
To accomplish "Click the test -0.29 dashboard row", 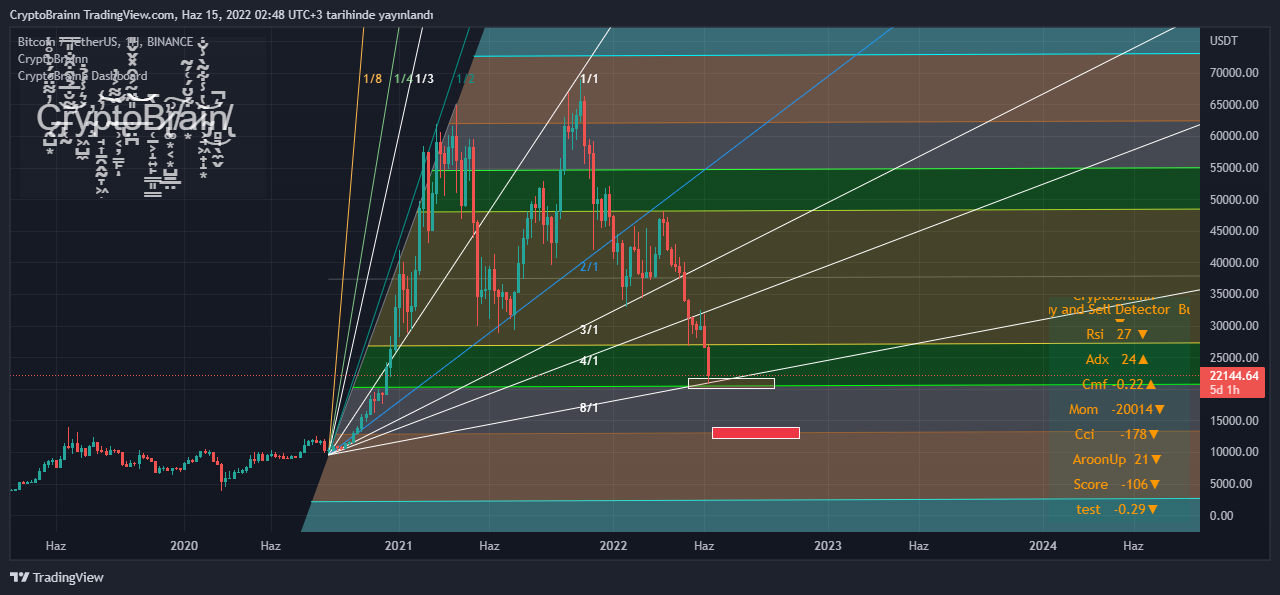I will pyautogui.click(x=1117, y=509).
